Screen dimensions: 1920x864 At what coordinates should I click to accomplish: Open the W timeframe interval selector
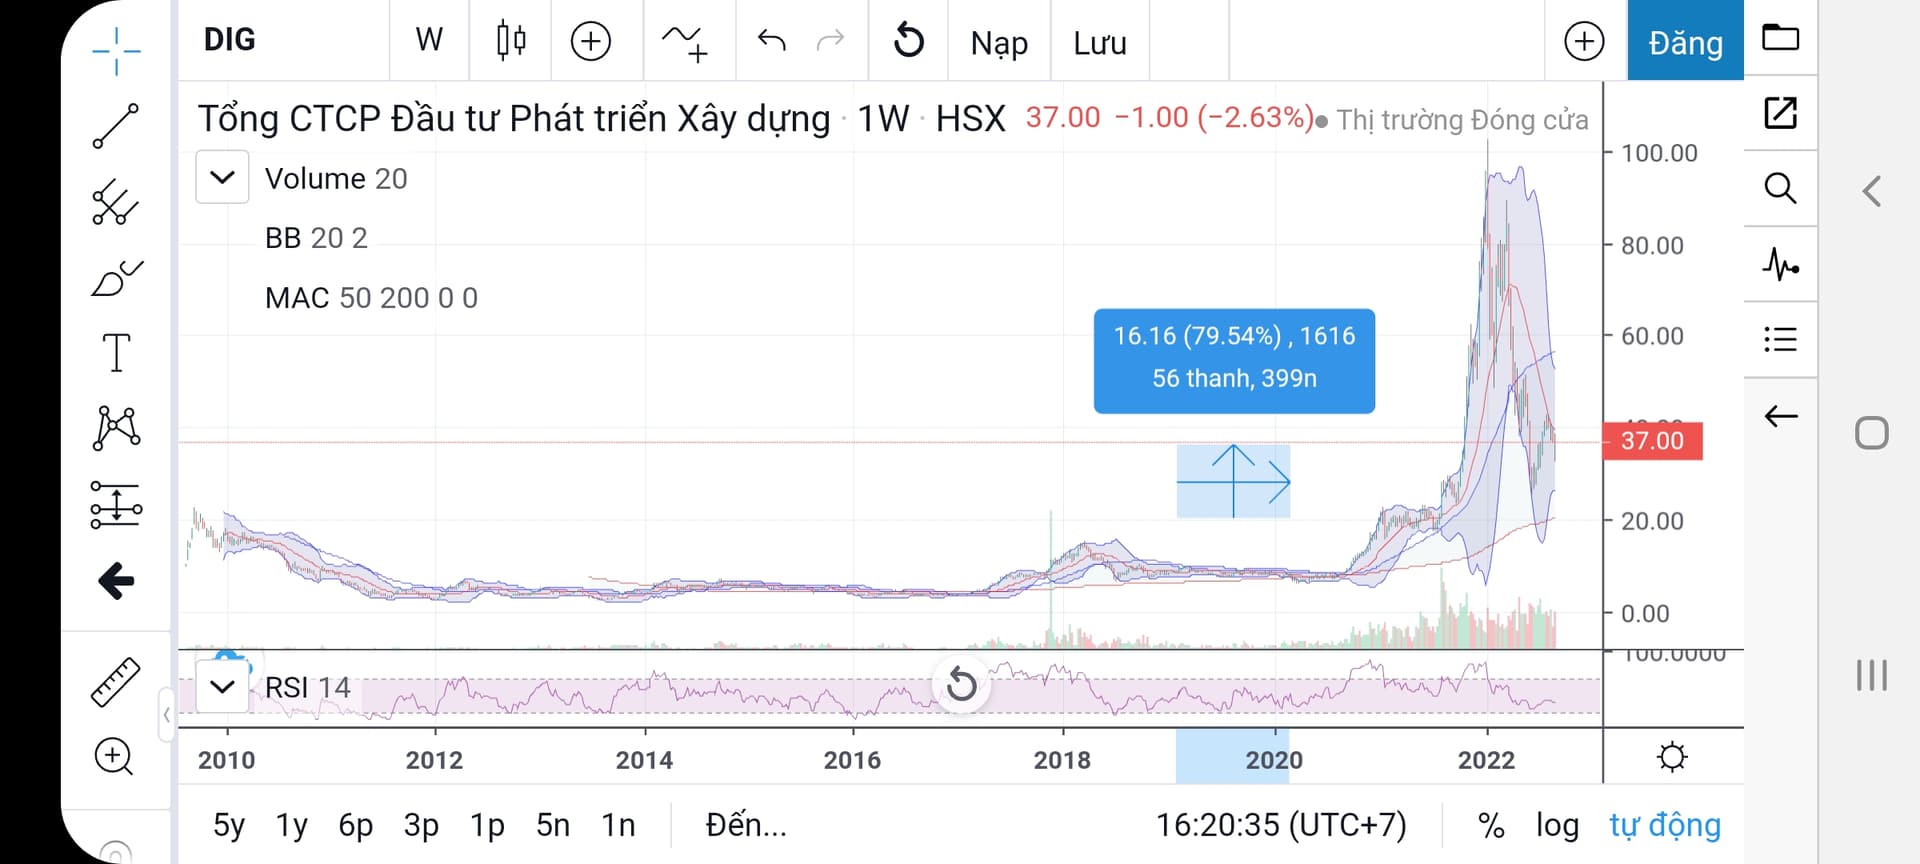point(429,41)
